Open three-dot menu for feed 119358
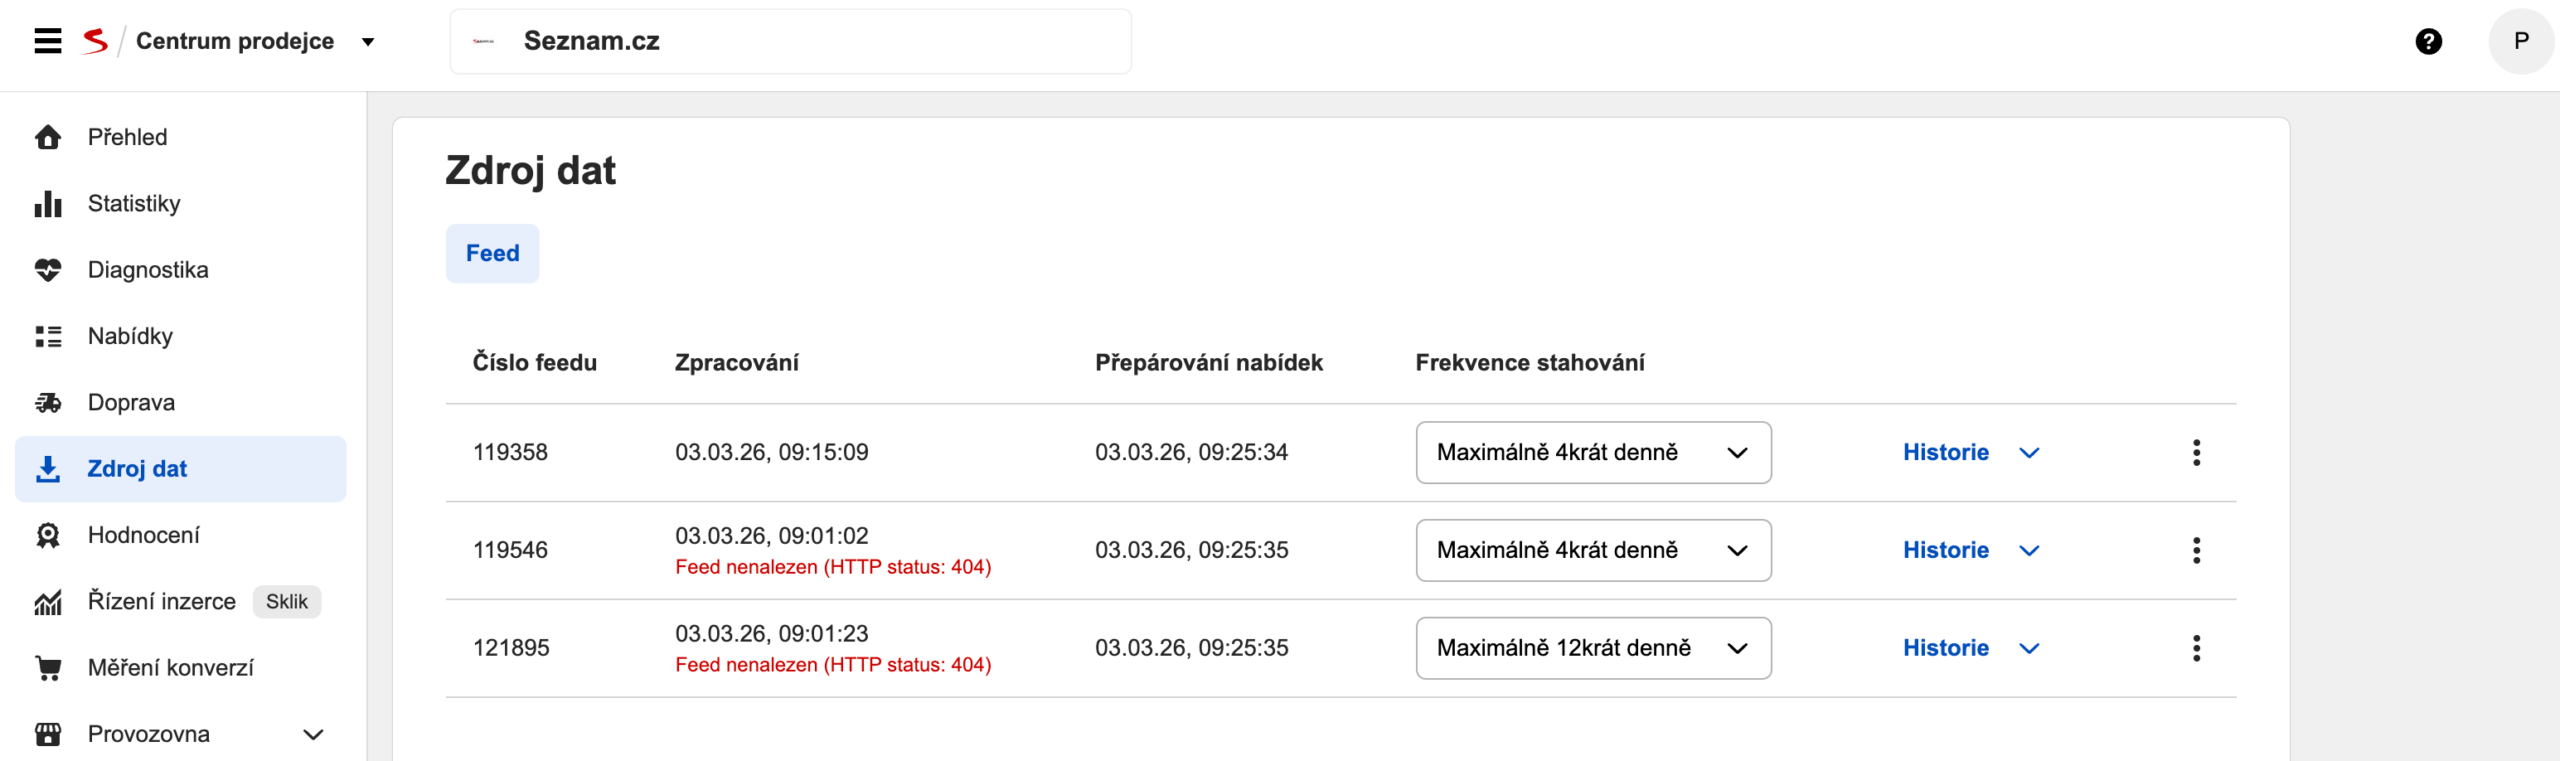 tap(2196, 453)
